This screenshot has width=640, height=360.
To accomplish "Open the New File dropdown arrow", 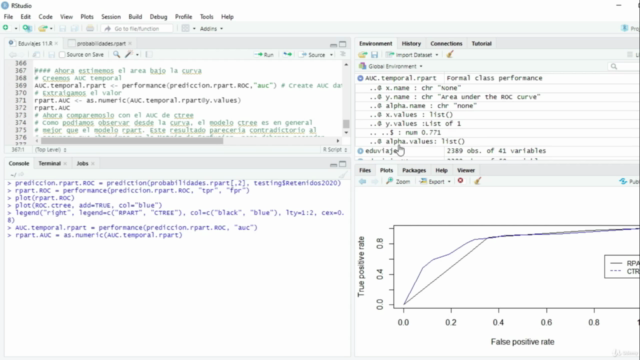I will [16, 29].
